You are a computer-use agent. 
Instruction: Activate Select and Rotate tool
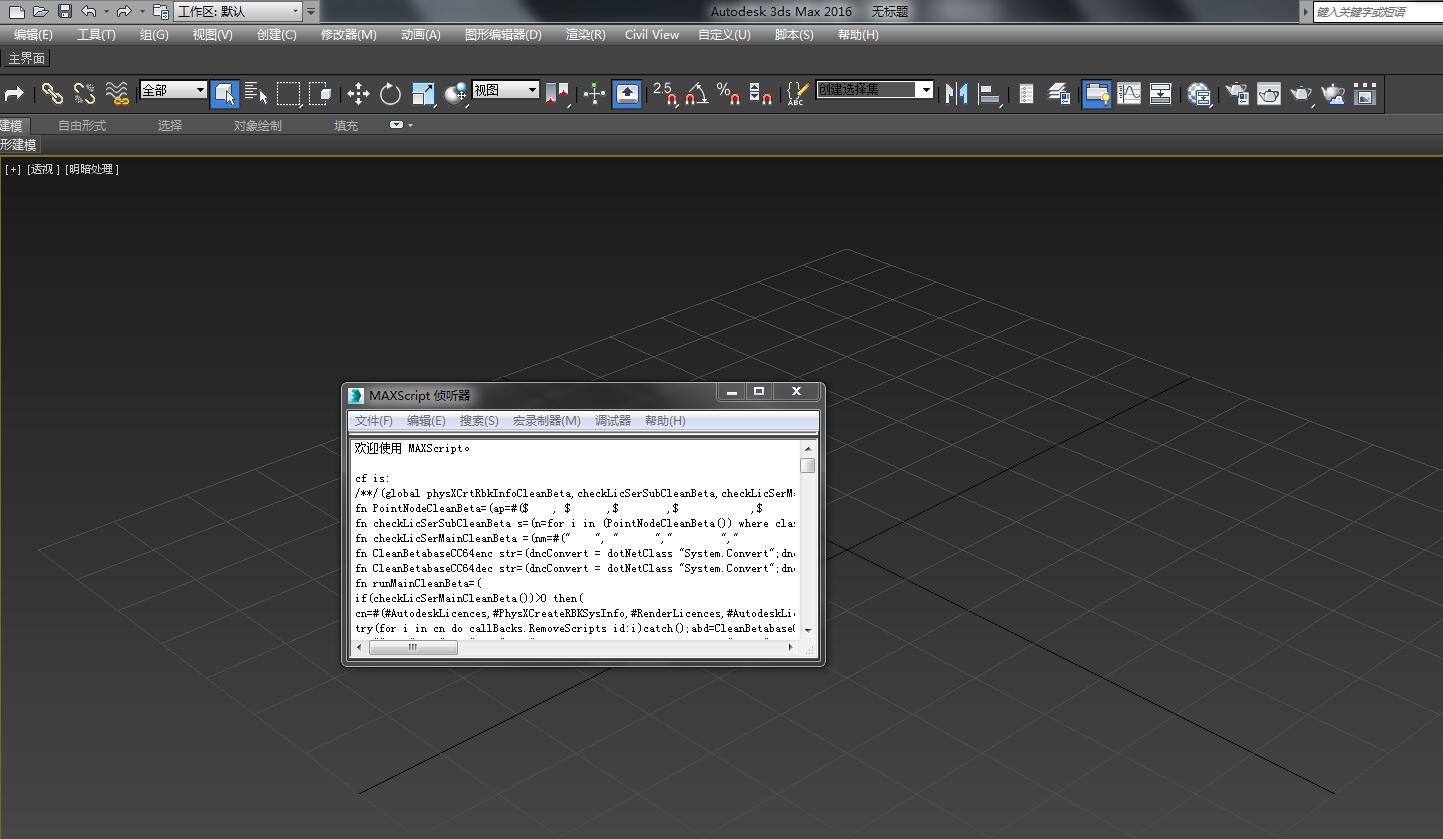tap(390, 94)
